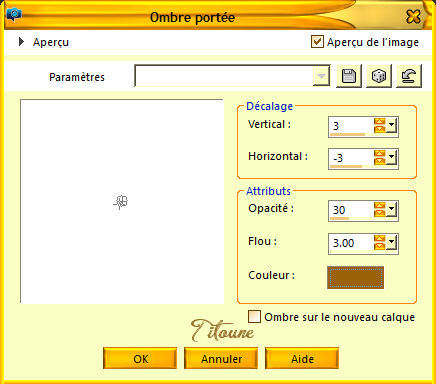Click the Opacité value field
Image resolution: width=436 pixels, height=384 pixels.
[351, 210]
